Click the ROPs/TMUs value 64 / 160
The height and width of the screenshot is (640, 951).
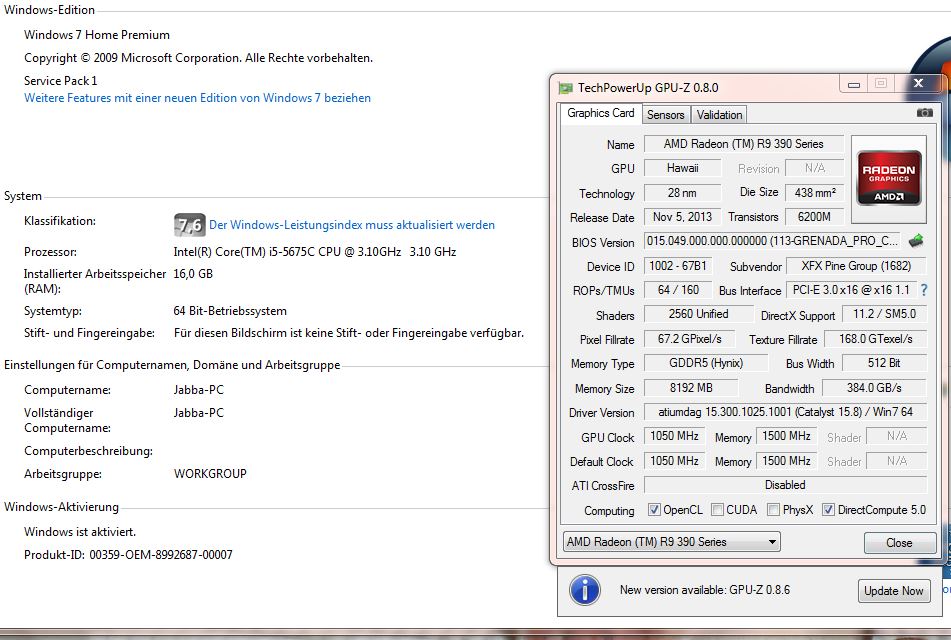(678, 290)
